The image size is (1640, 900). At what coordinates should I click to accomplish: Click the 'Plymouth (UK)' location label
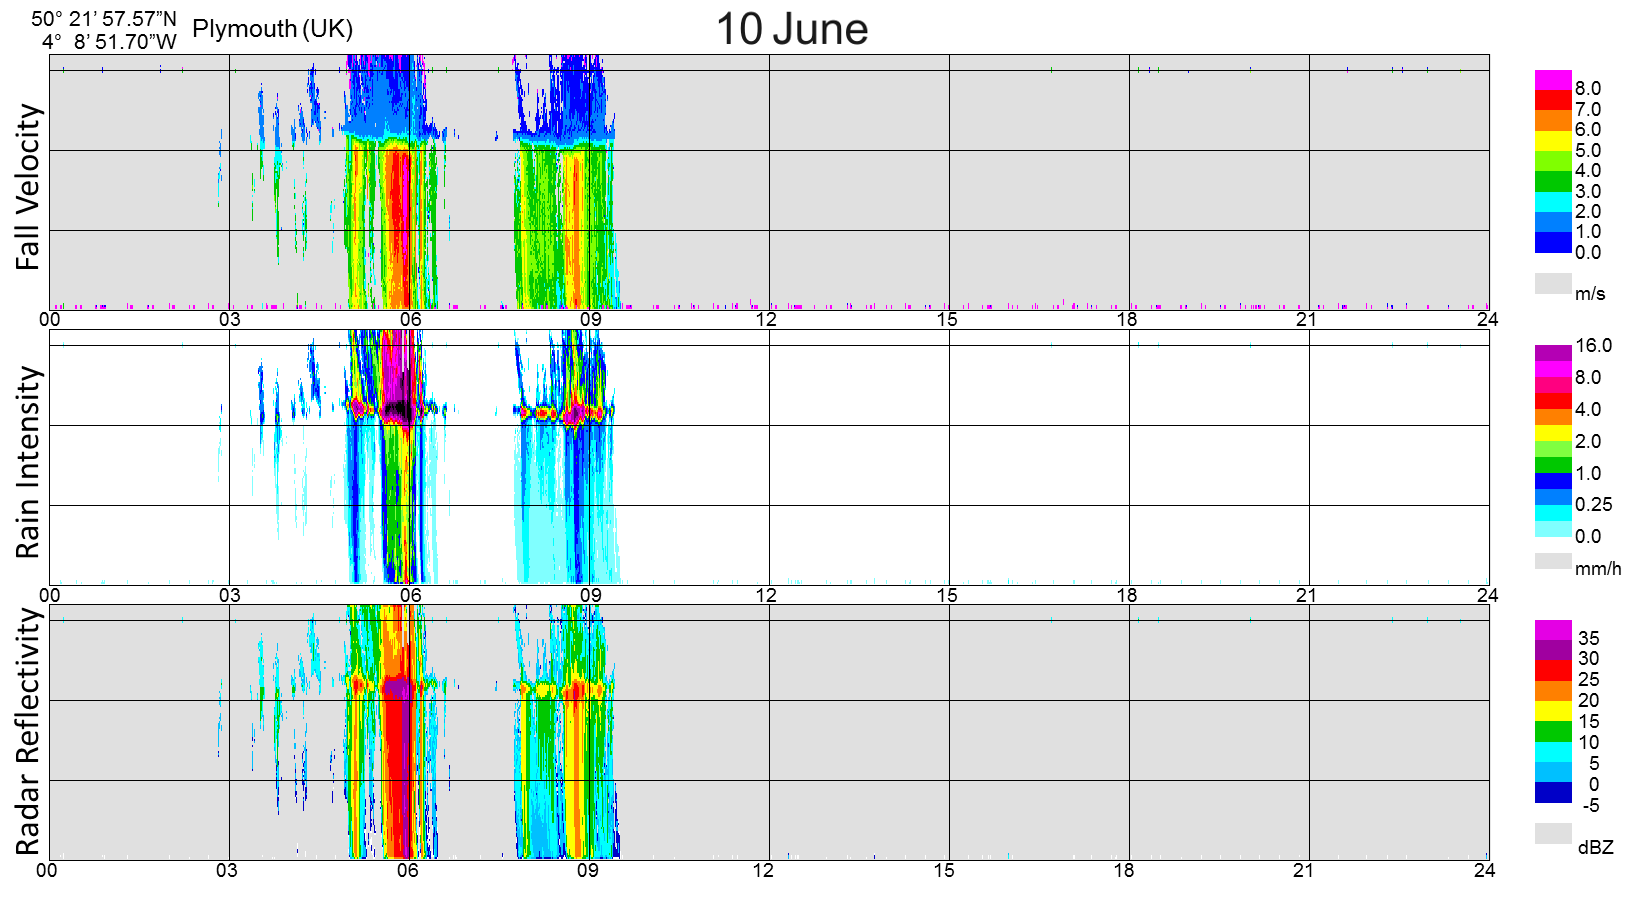(272, 28)
